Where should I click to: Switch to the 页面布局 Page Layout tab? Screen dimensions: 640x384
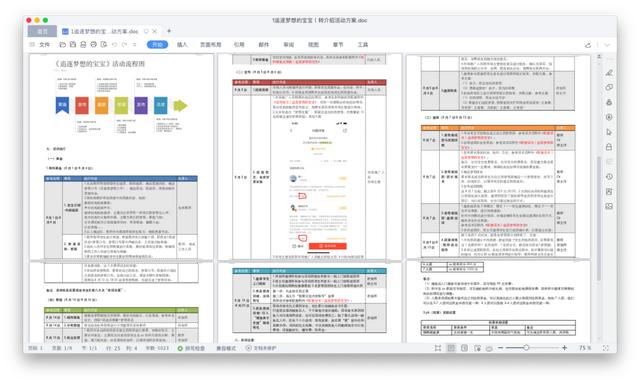coord(211,44)
